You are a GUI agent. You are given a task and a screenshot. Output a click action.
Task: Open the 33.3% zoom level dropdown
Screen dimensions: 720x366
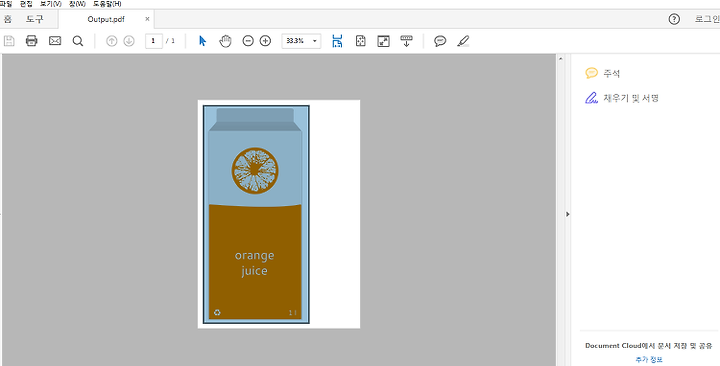(x=301, y=41)
